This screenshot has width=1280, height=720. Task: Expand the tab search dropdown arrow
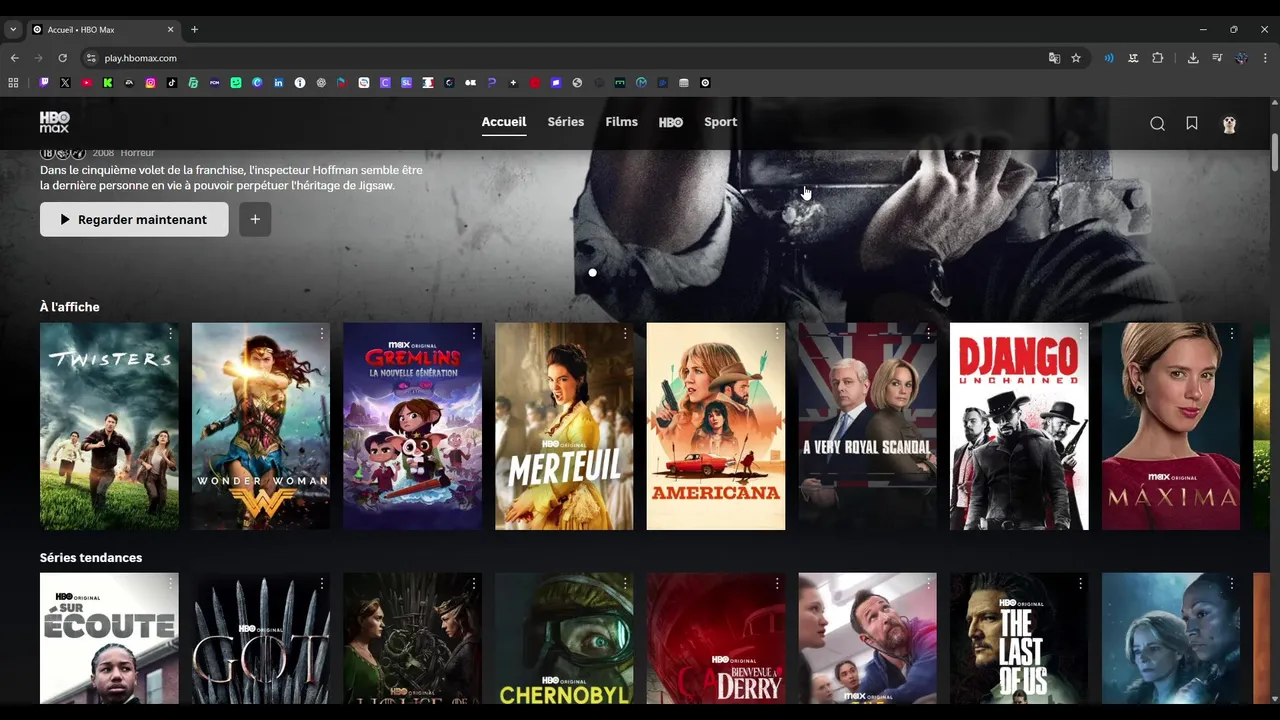coord(13,29)
